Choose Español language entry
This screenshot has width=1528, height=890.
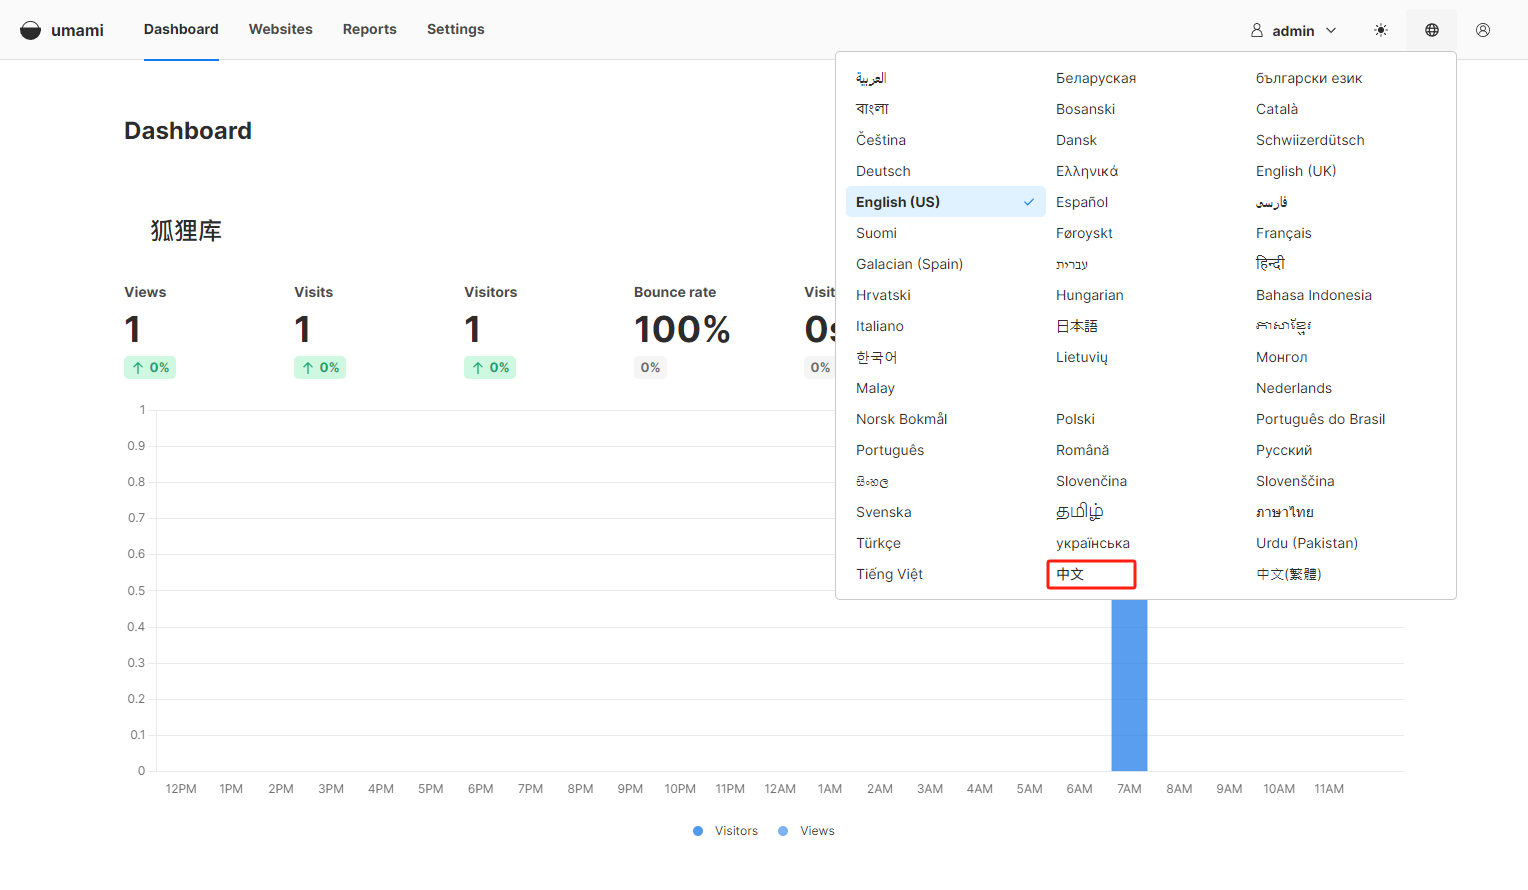(1082, 202)
